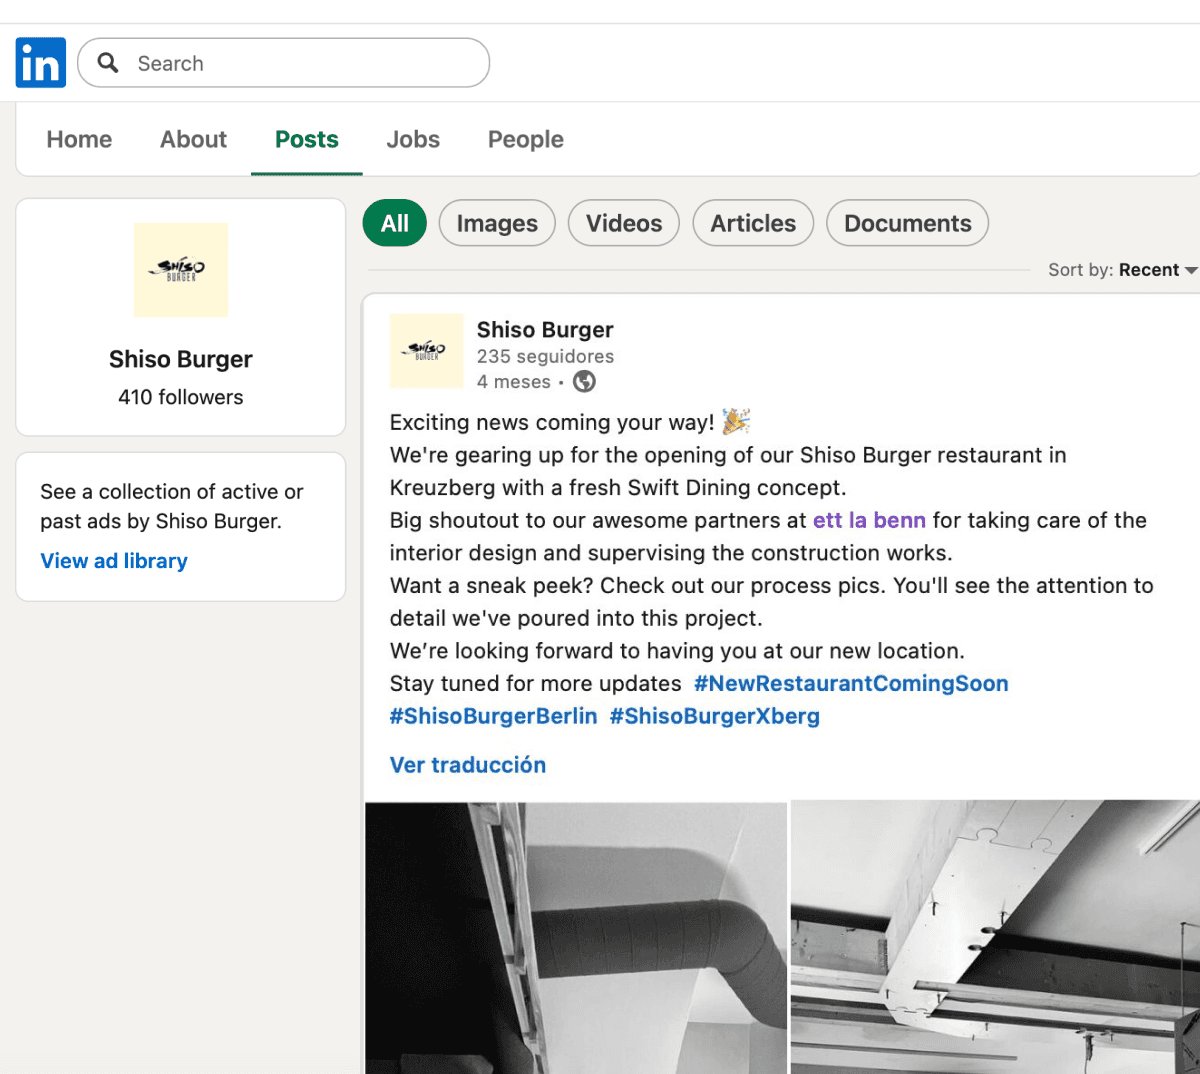
Task: Click Shiso Burger avatar in post header
Action: point(427,351)
